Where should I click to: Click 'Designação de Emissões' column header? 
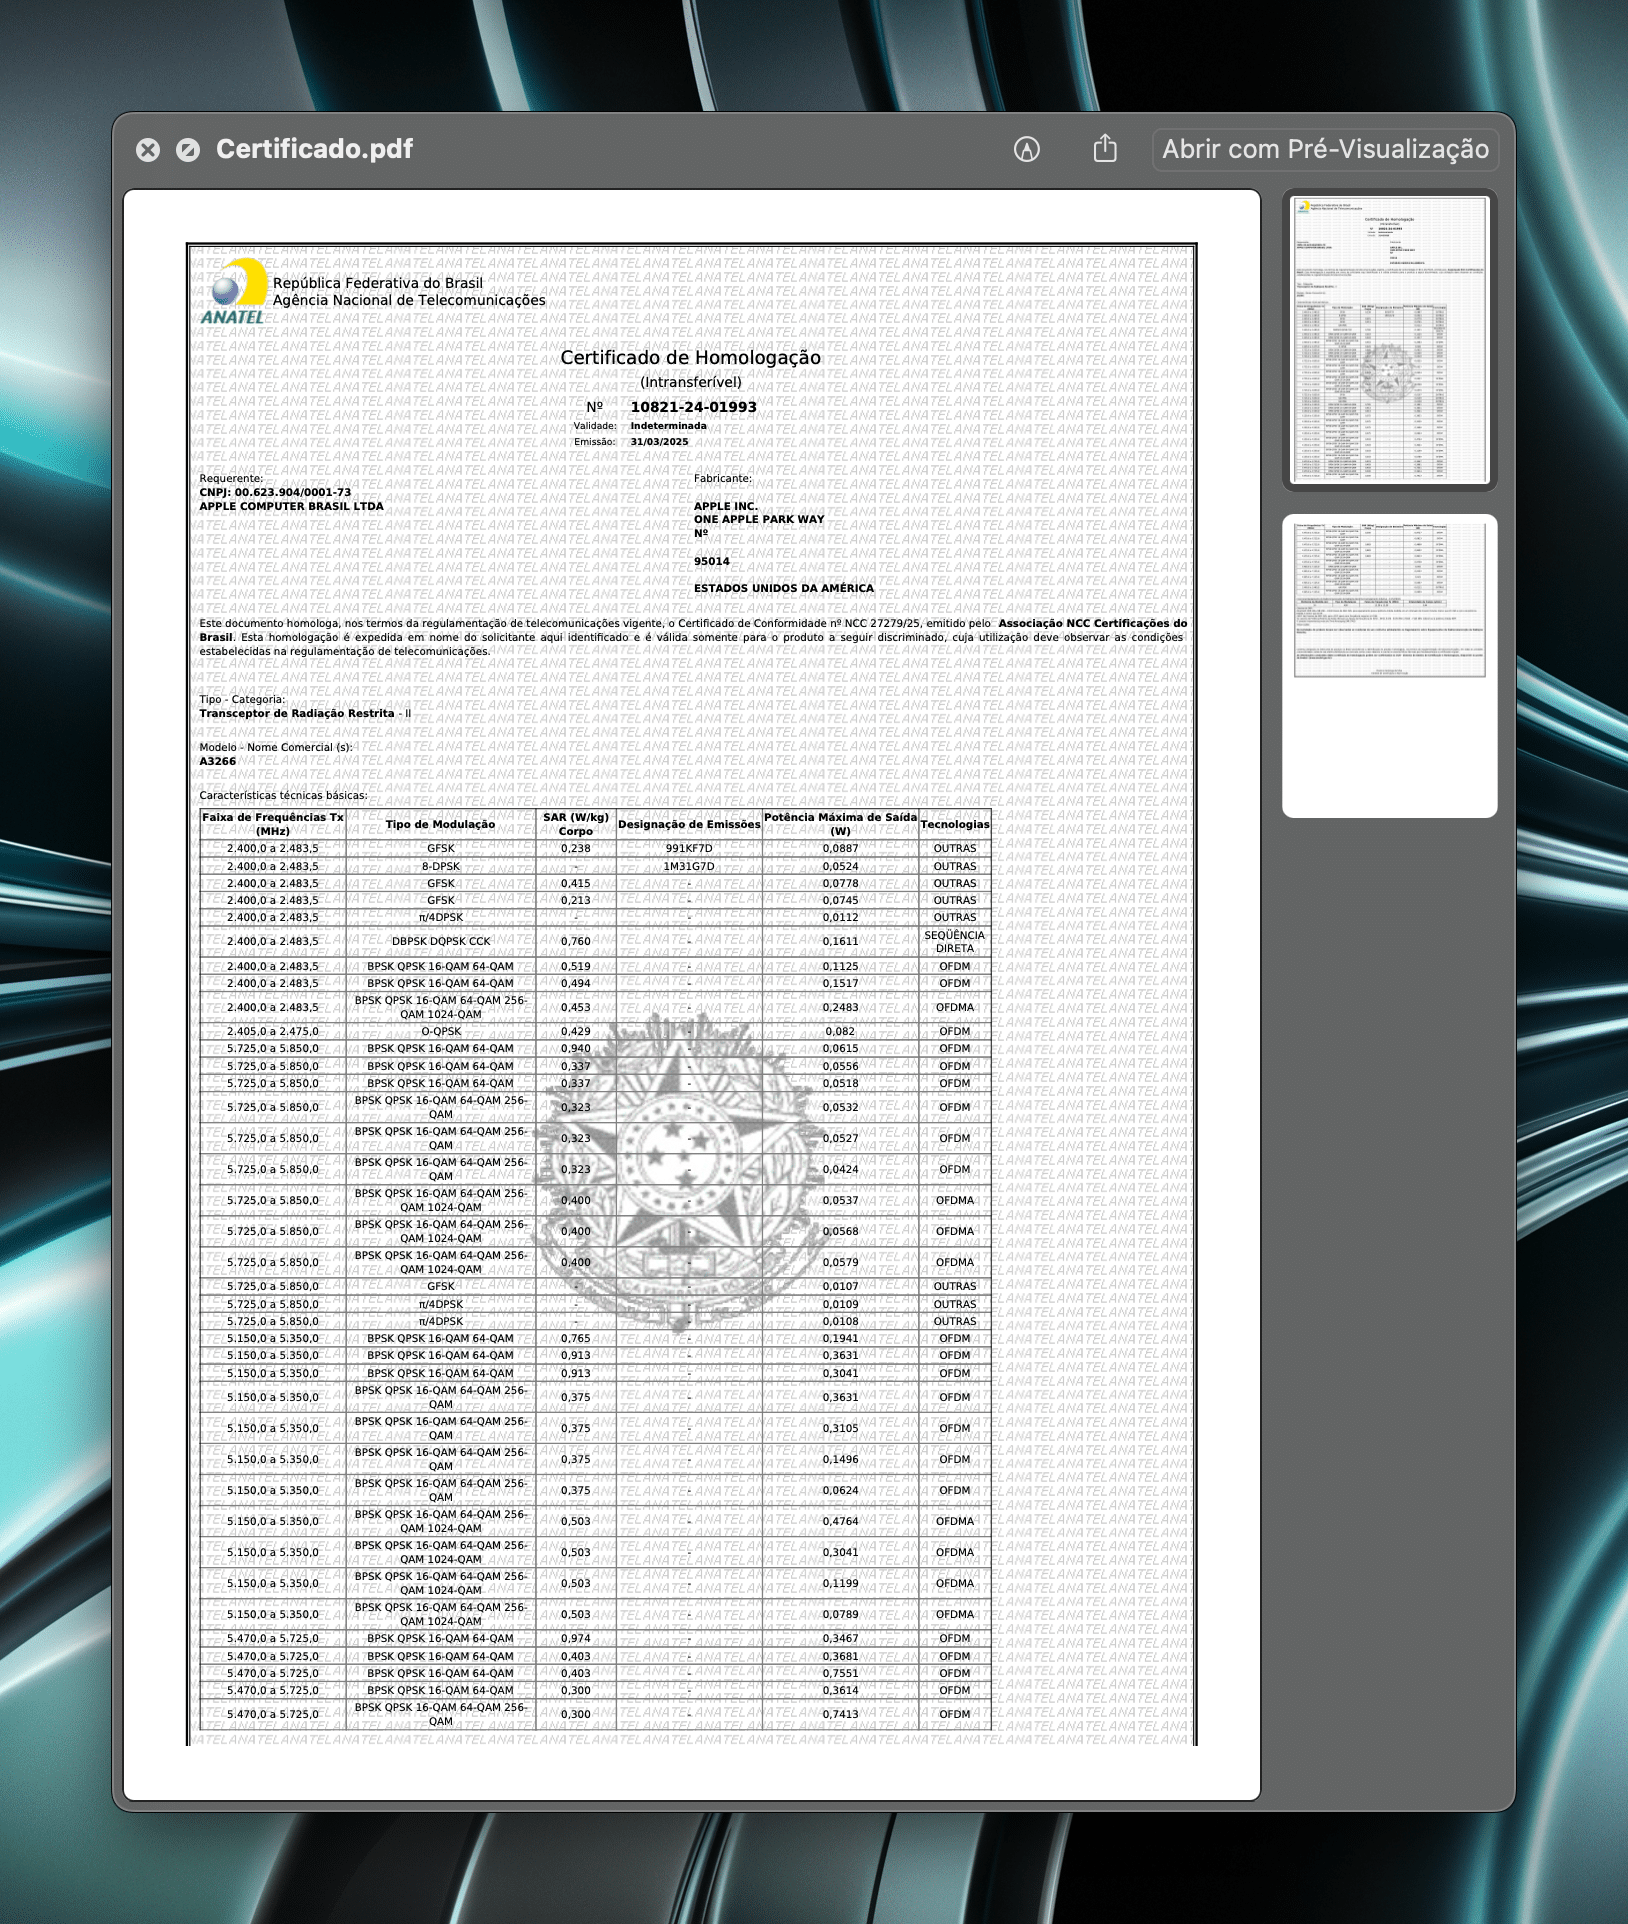pyautogui.click(x=689, y=824)
